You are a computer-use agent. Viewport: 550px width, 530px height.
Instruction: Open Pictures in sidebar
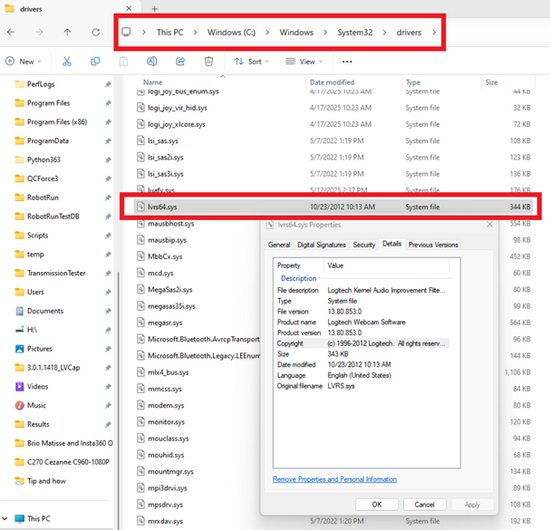point(39,349)
